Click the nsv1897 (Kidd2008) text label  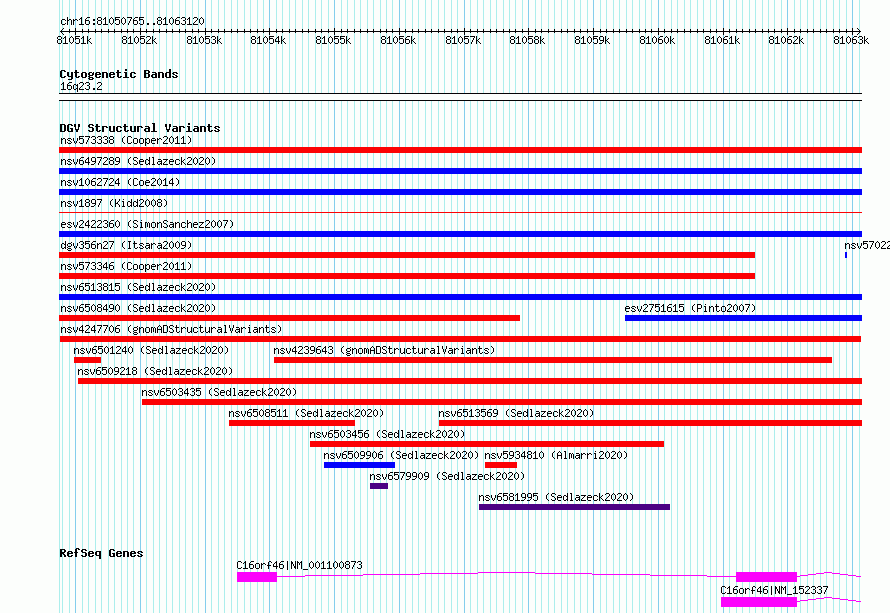point(114,203)
